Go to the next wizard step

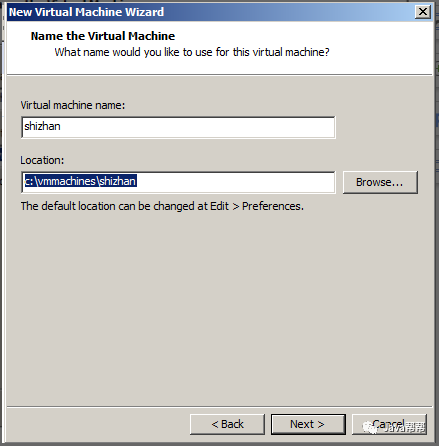pyautogui.click(x=308, y=424)
